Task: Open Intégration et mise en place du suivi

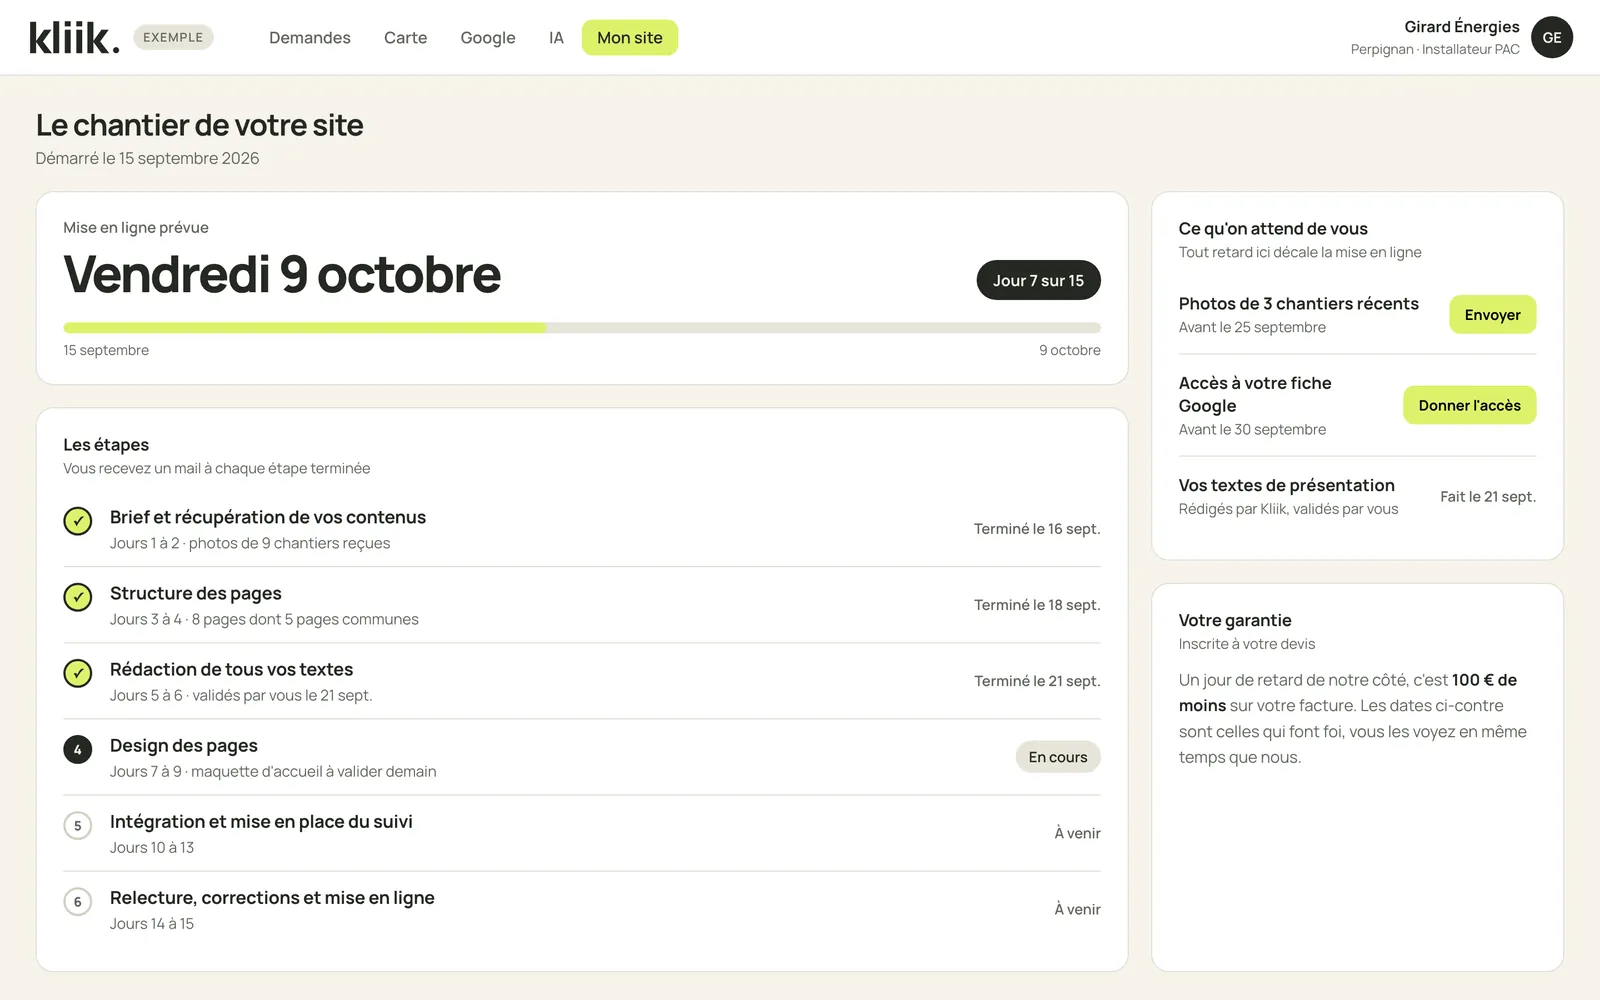Action: point(582,833)
